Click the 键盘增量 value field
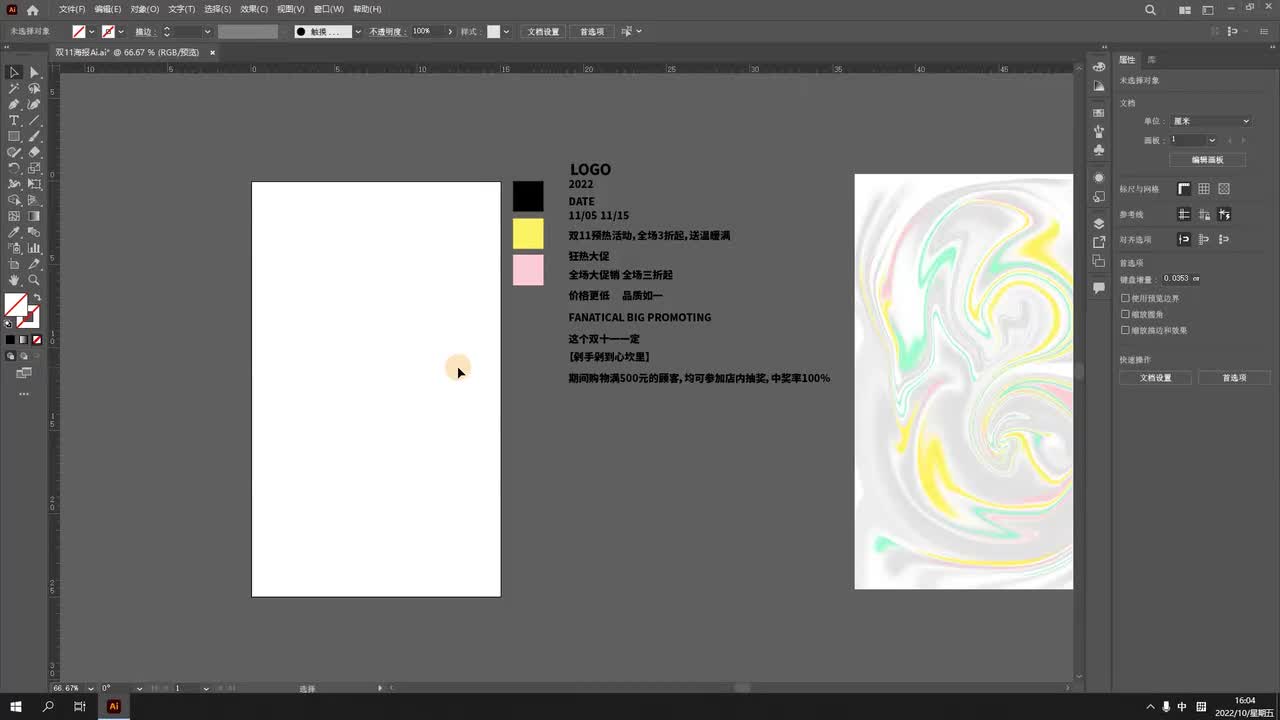 (1181, 279)
